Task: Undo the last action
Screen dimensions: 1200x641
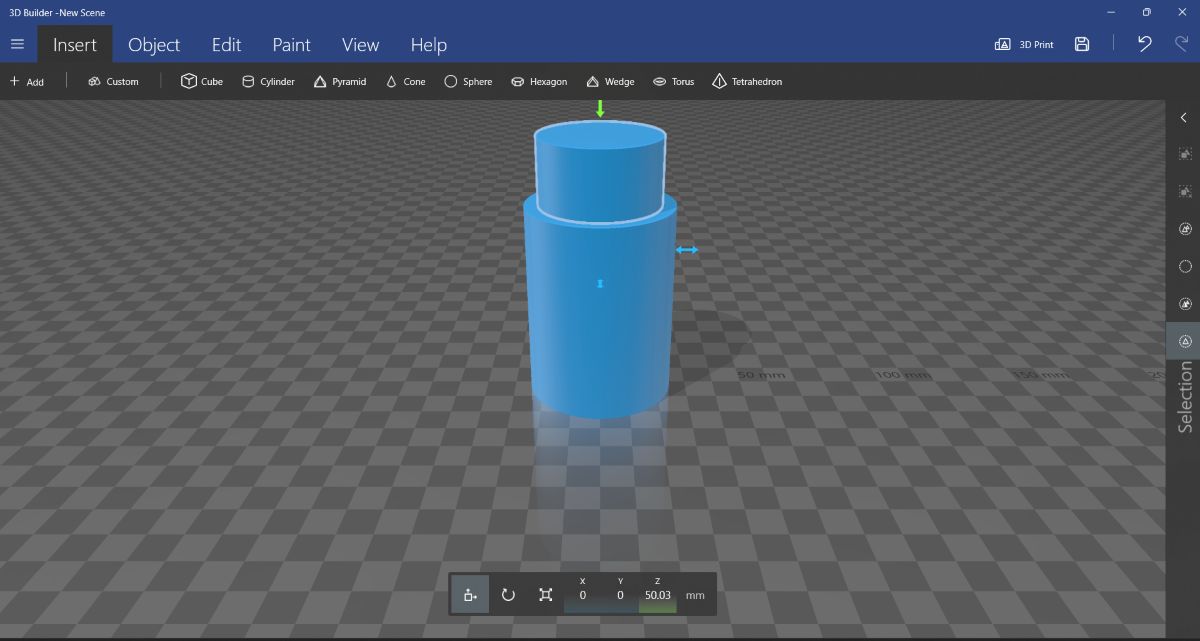Action: coord(1143,44)
